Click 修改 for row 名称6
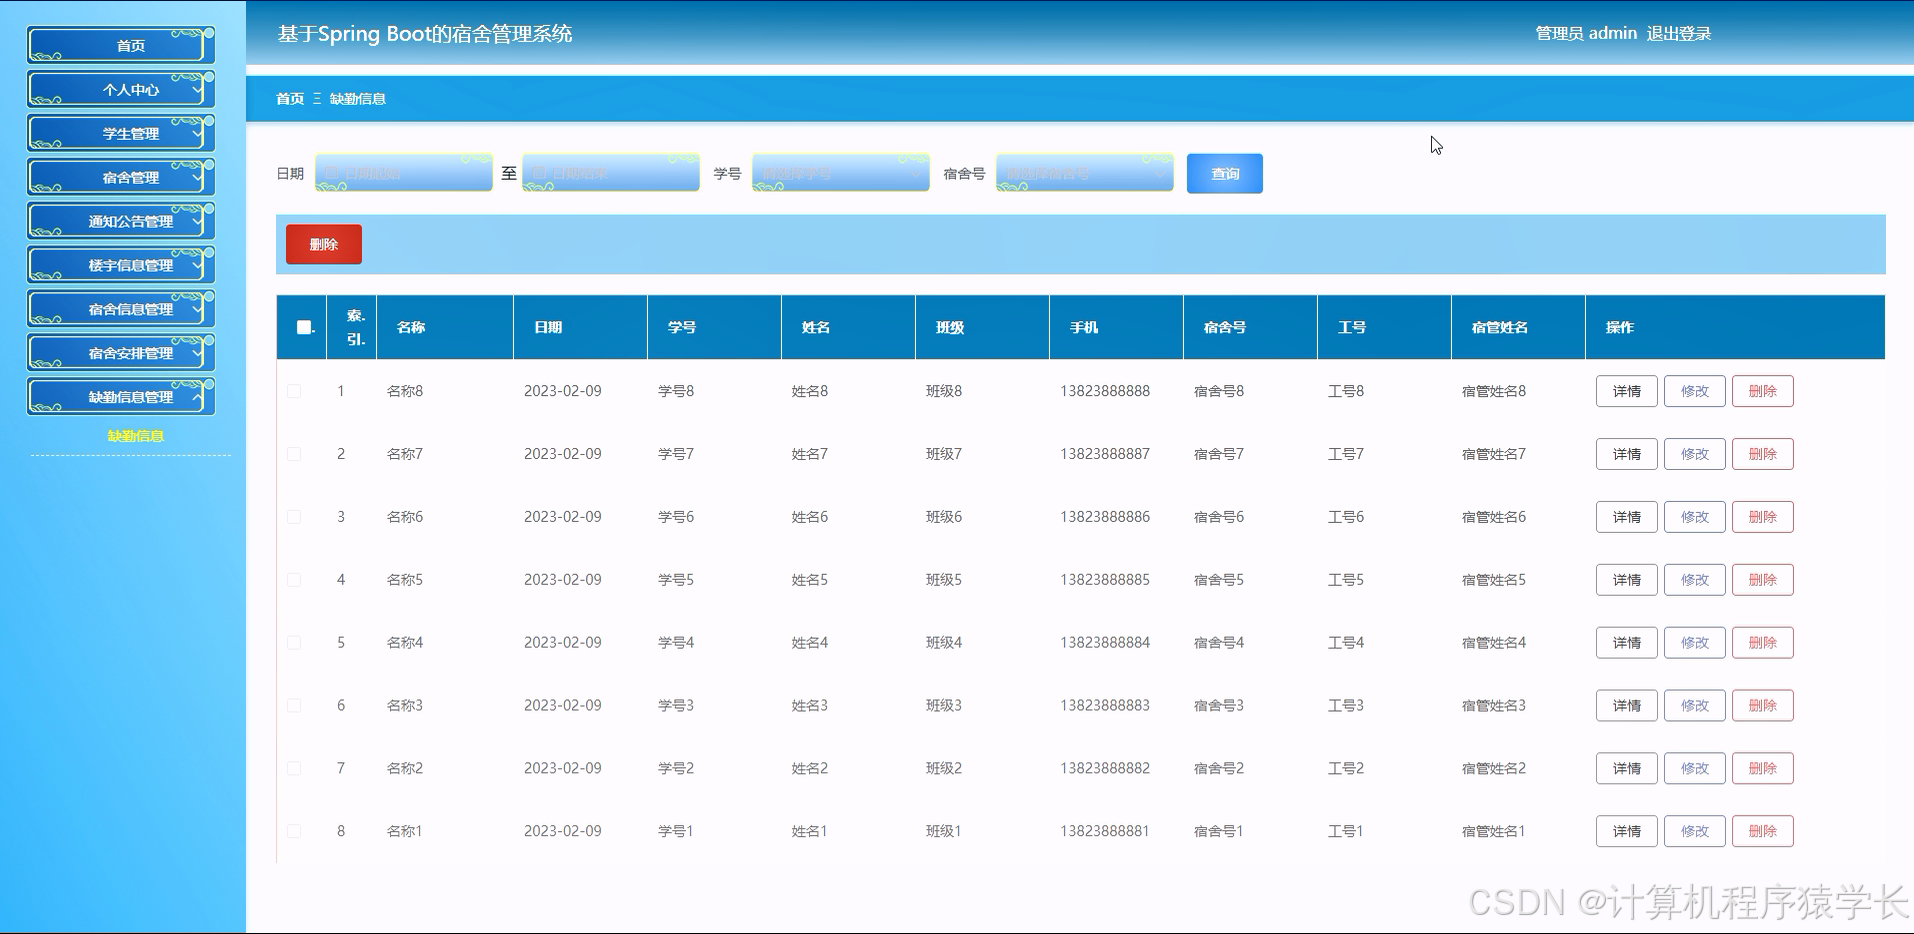Image resolution: width=1914 pixels, height=934 pixels. tap(1694, 517)
